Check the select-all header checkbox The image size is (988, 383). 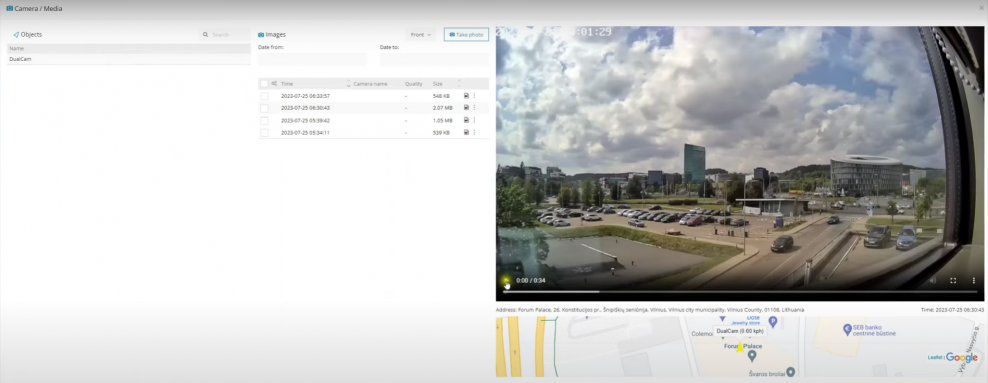(x=264, y=83)
